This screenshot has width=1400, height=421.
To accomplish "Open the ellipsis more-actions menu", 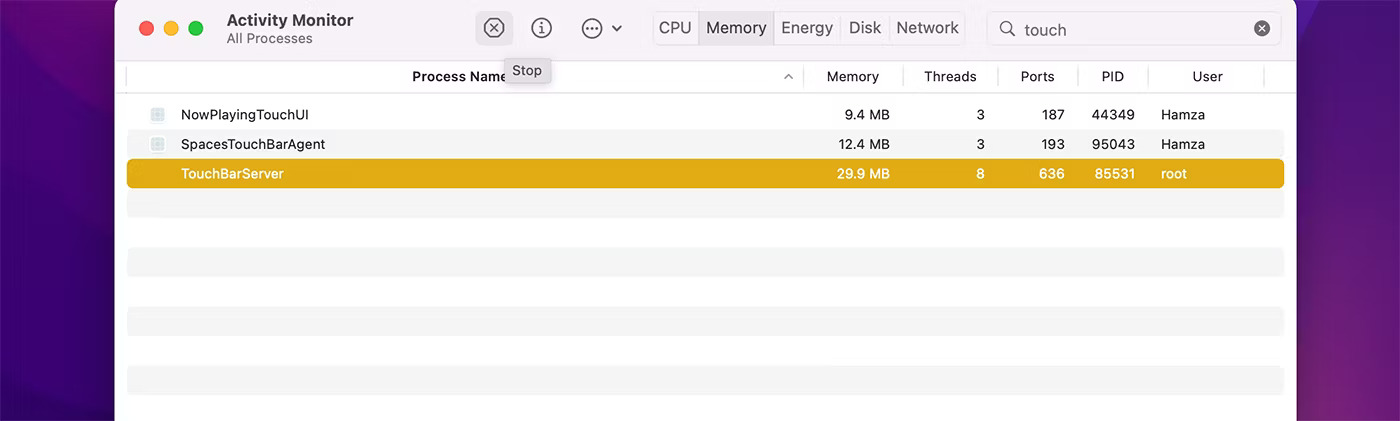I will pyautogui.click(x=602, y=28).
